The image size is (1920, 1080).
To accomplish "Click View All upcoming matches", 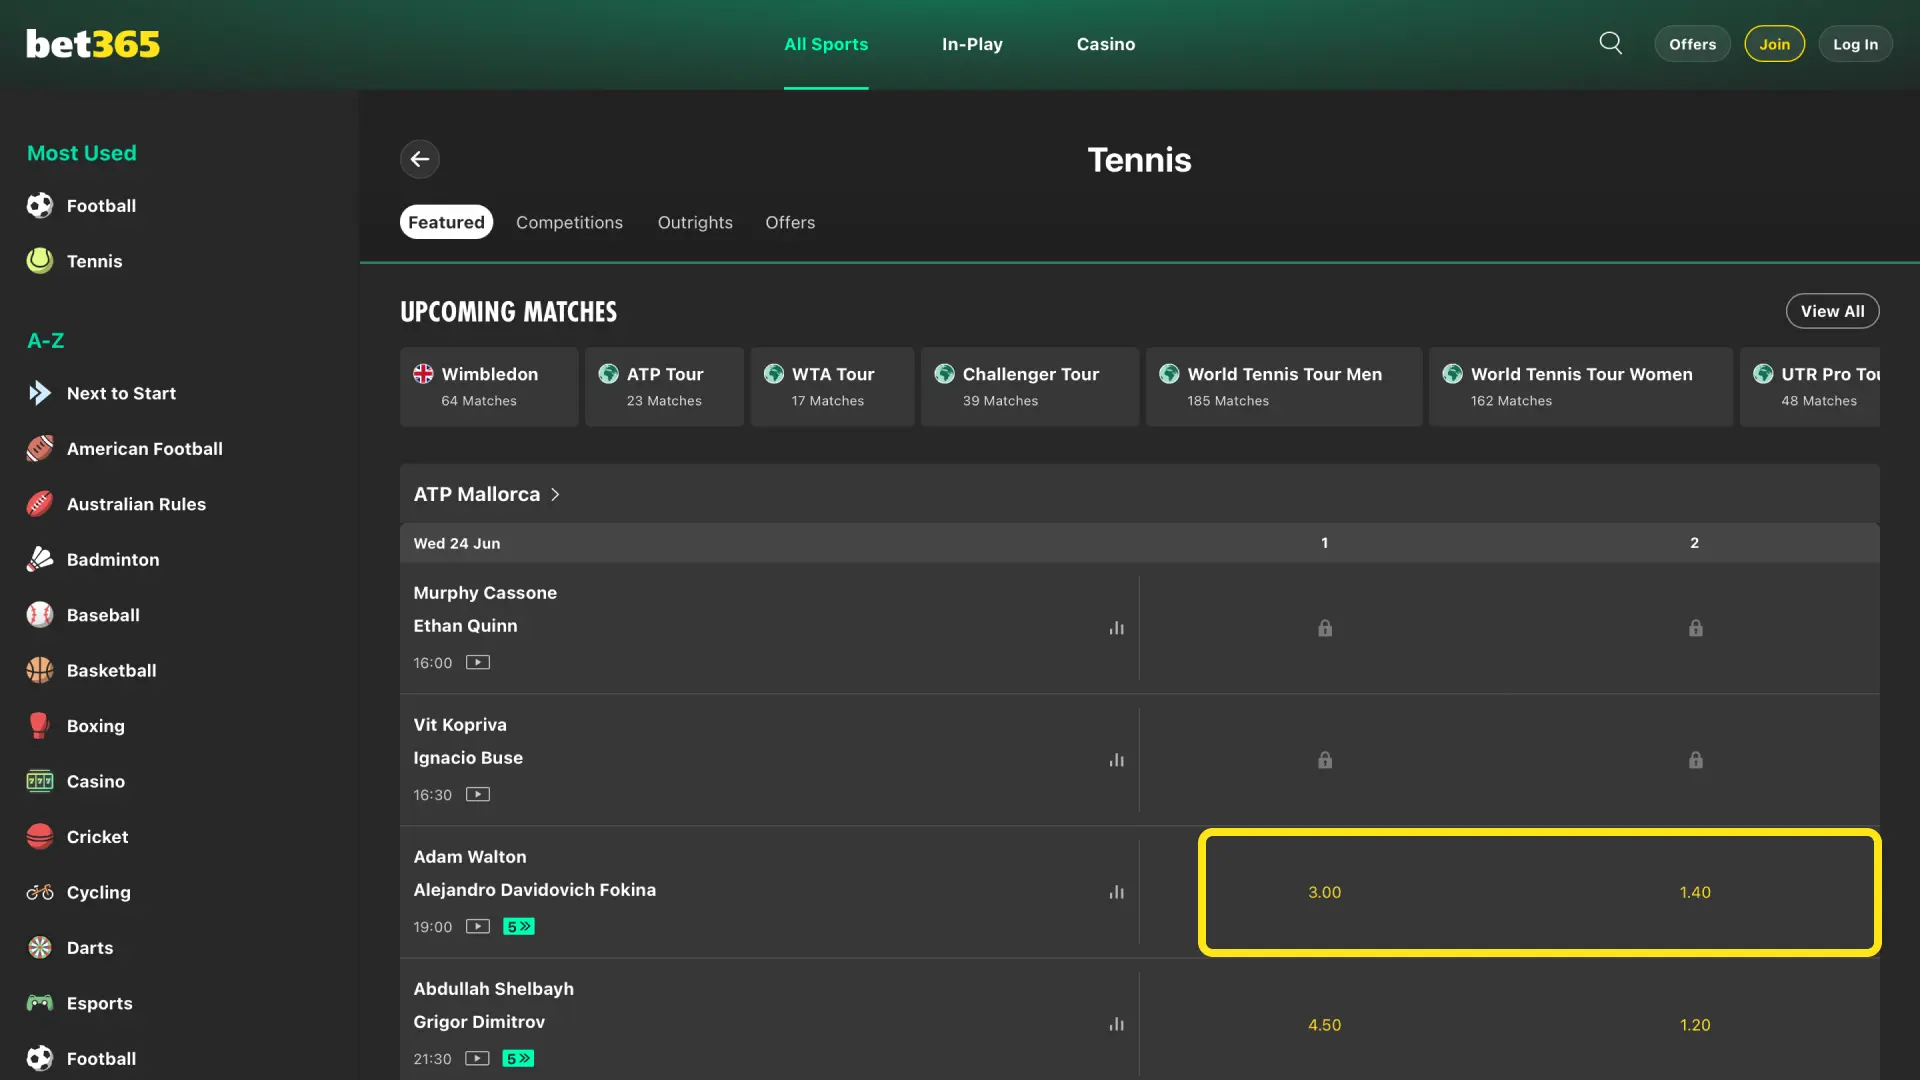I will tap(1832, 311).
